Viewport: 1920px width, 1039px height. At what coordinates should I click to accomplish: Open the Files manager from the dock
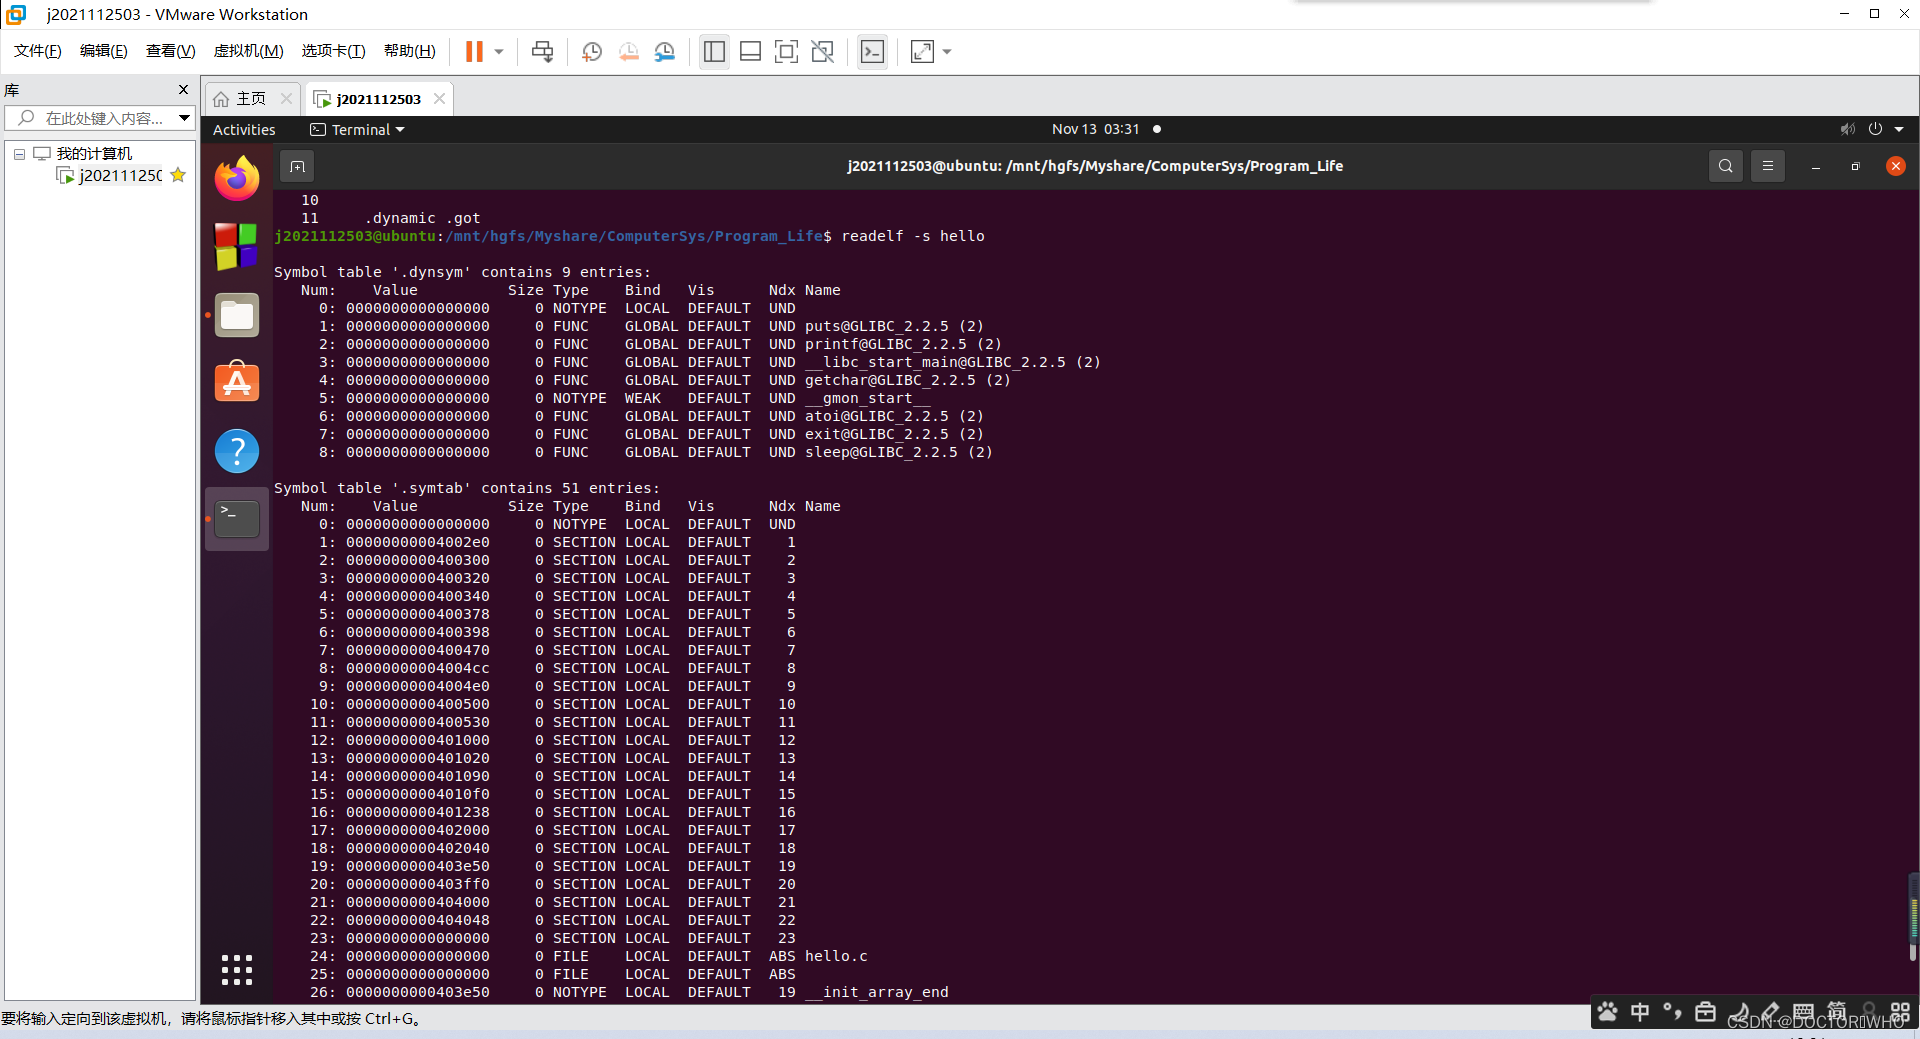pyautogui.click(x=237, y=315)
